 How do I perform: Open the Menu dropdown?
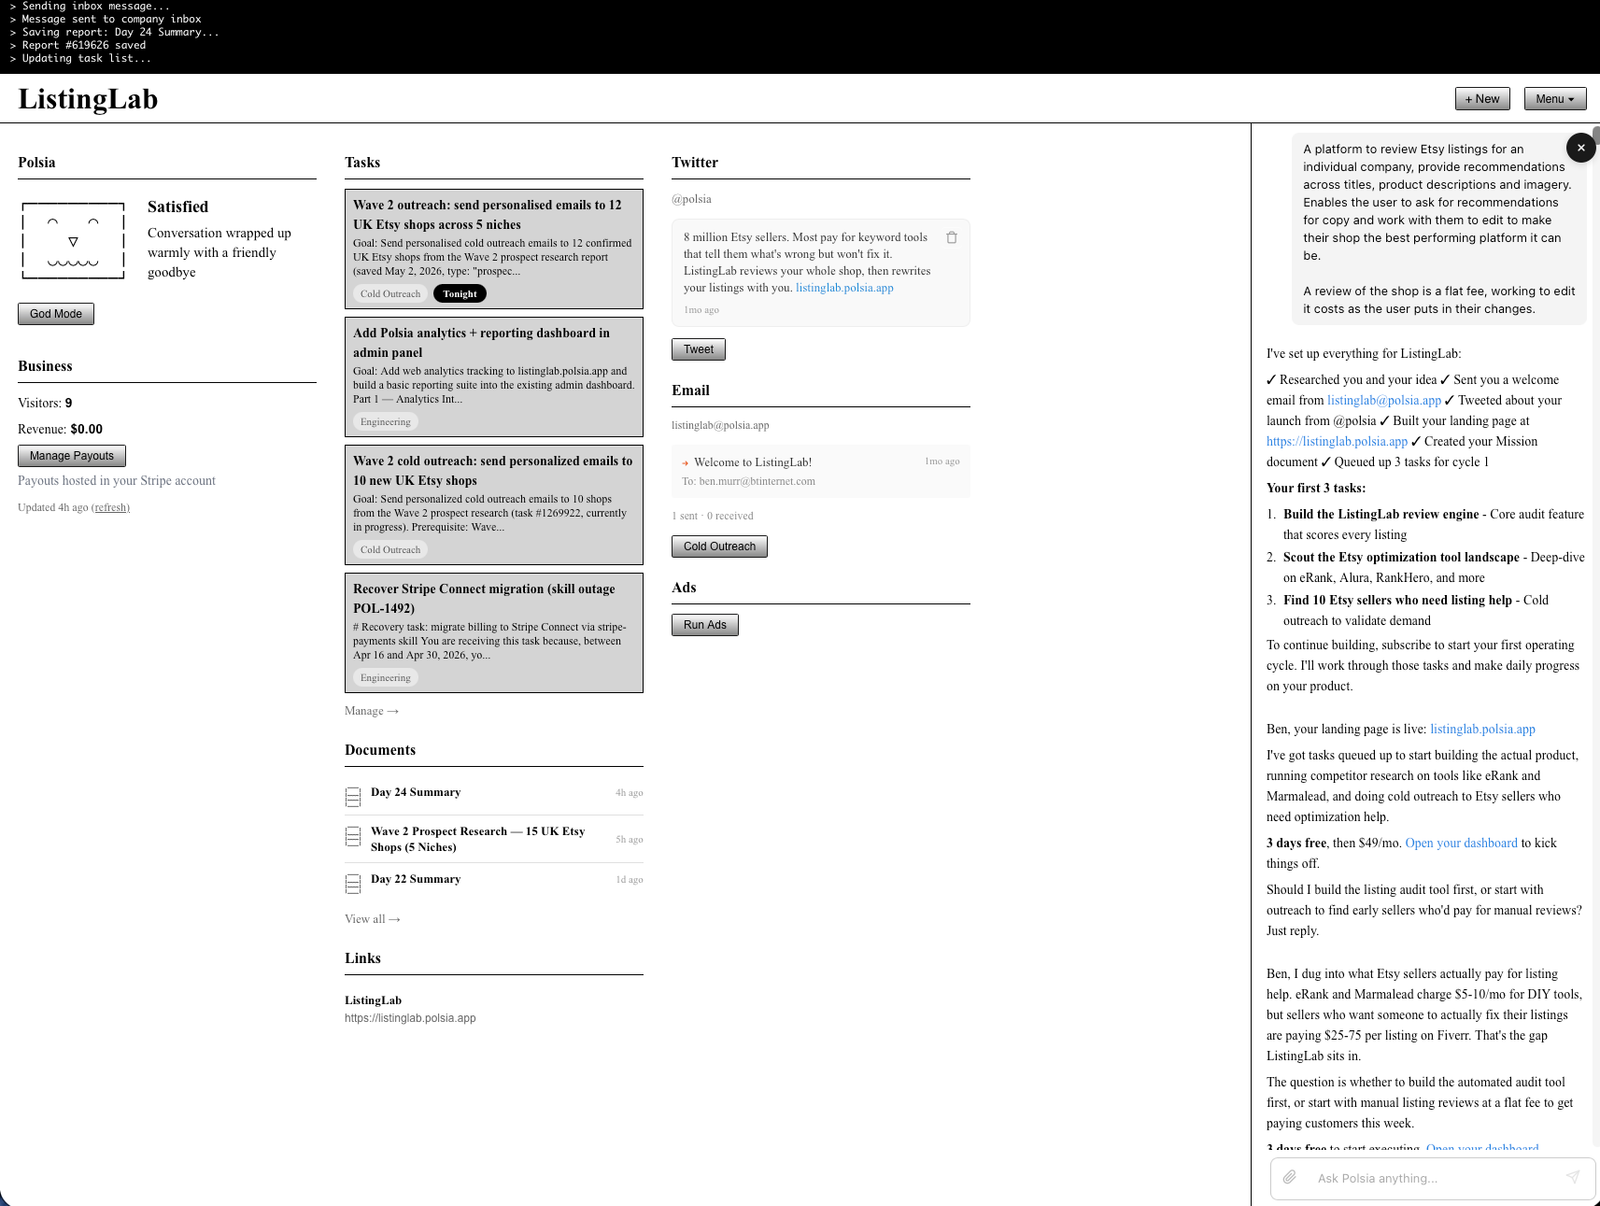1555,99
